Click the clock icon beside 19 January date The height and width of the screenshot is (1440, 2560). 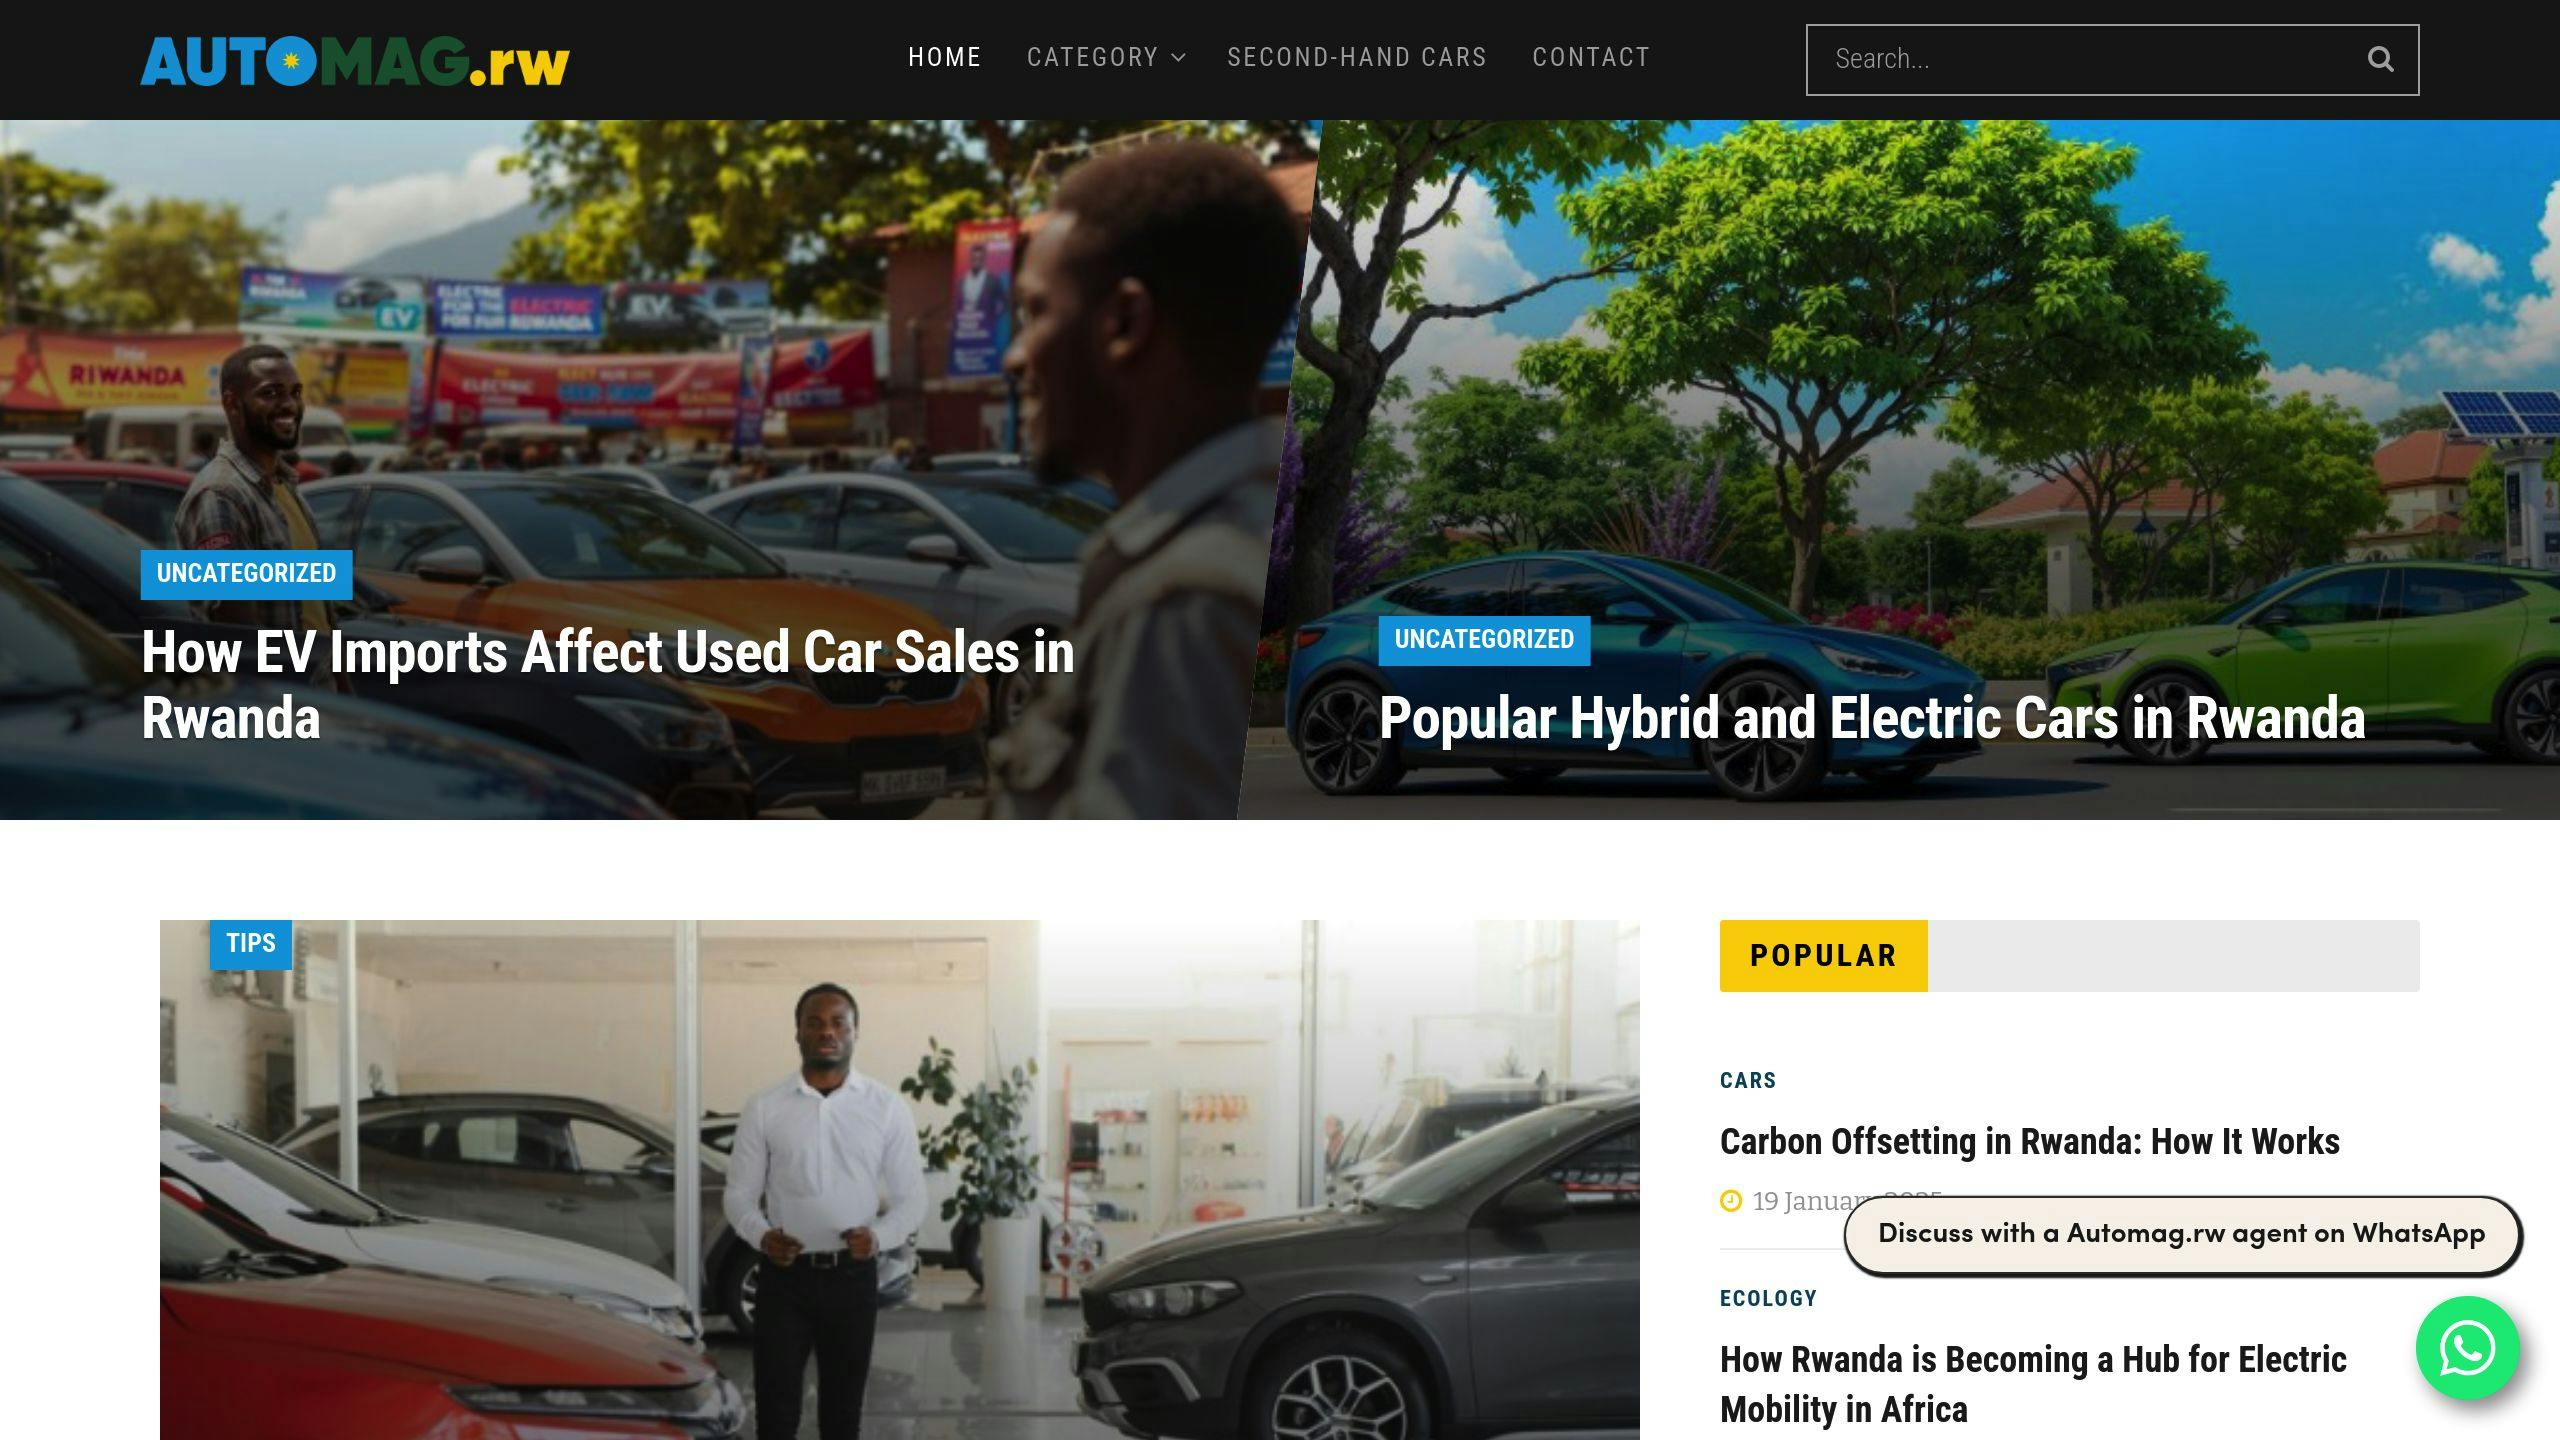click(1731, 1201)
